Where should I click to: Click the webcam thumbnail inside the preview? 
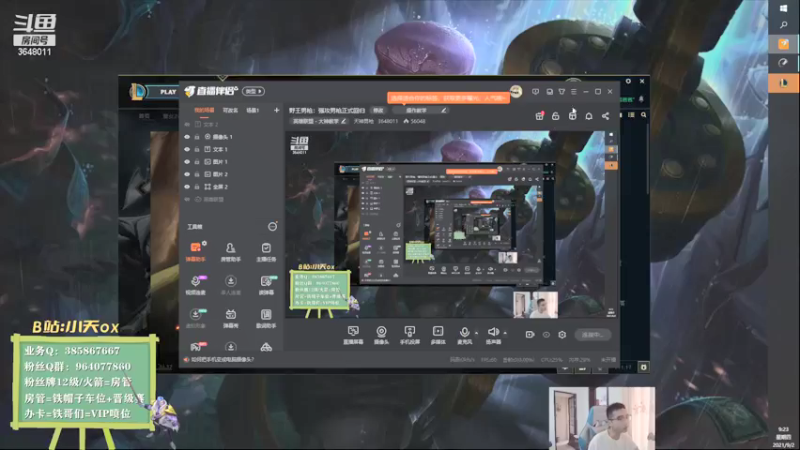pos(535,305)
